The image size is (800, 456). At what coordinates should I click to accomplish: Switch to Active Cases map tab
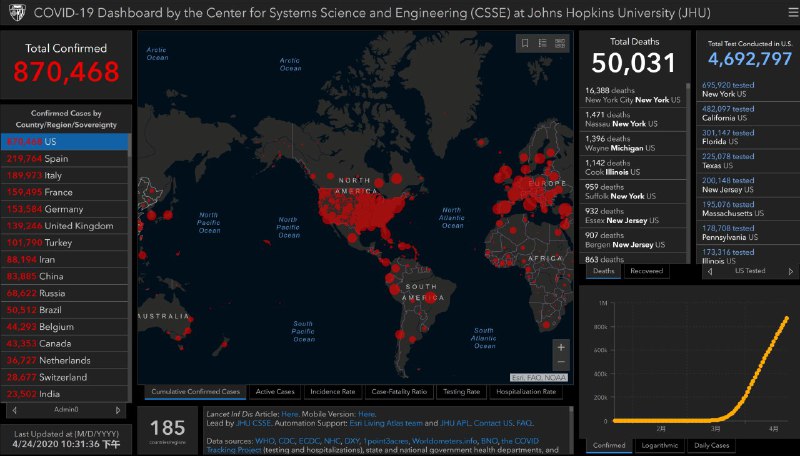click(x=275, y=392)
